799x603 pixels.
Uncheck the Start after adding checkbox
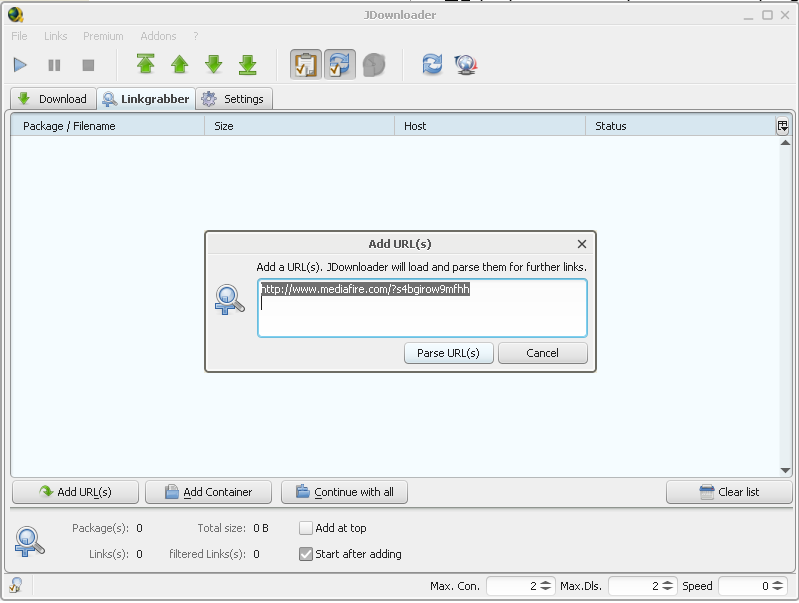point(306,554)
